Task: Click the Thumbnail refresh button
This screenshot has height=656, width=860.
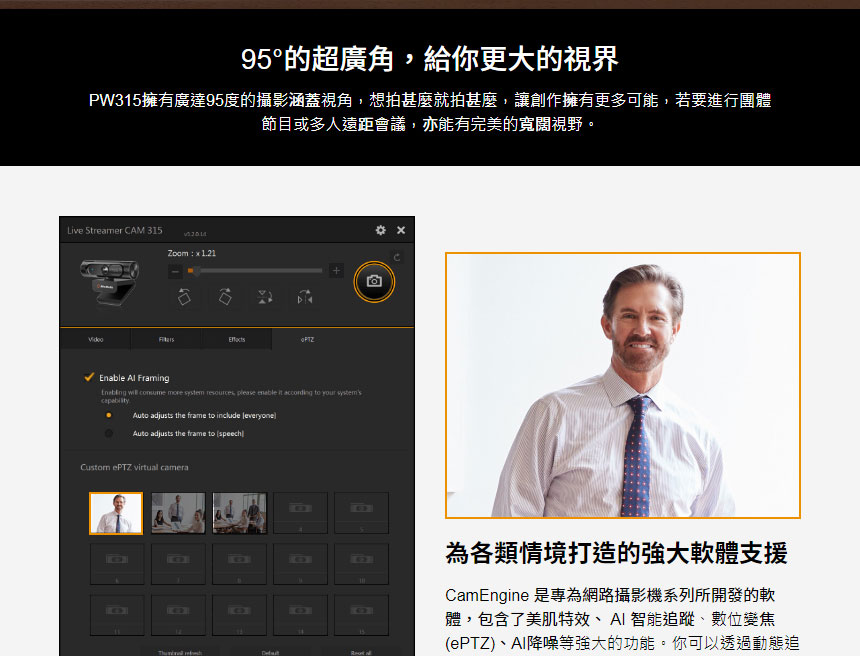Action: click(x=180, y=651)
